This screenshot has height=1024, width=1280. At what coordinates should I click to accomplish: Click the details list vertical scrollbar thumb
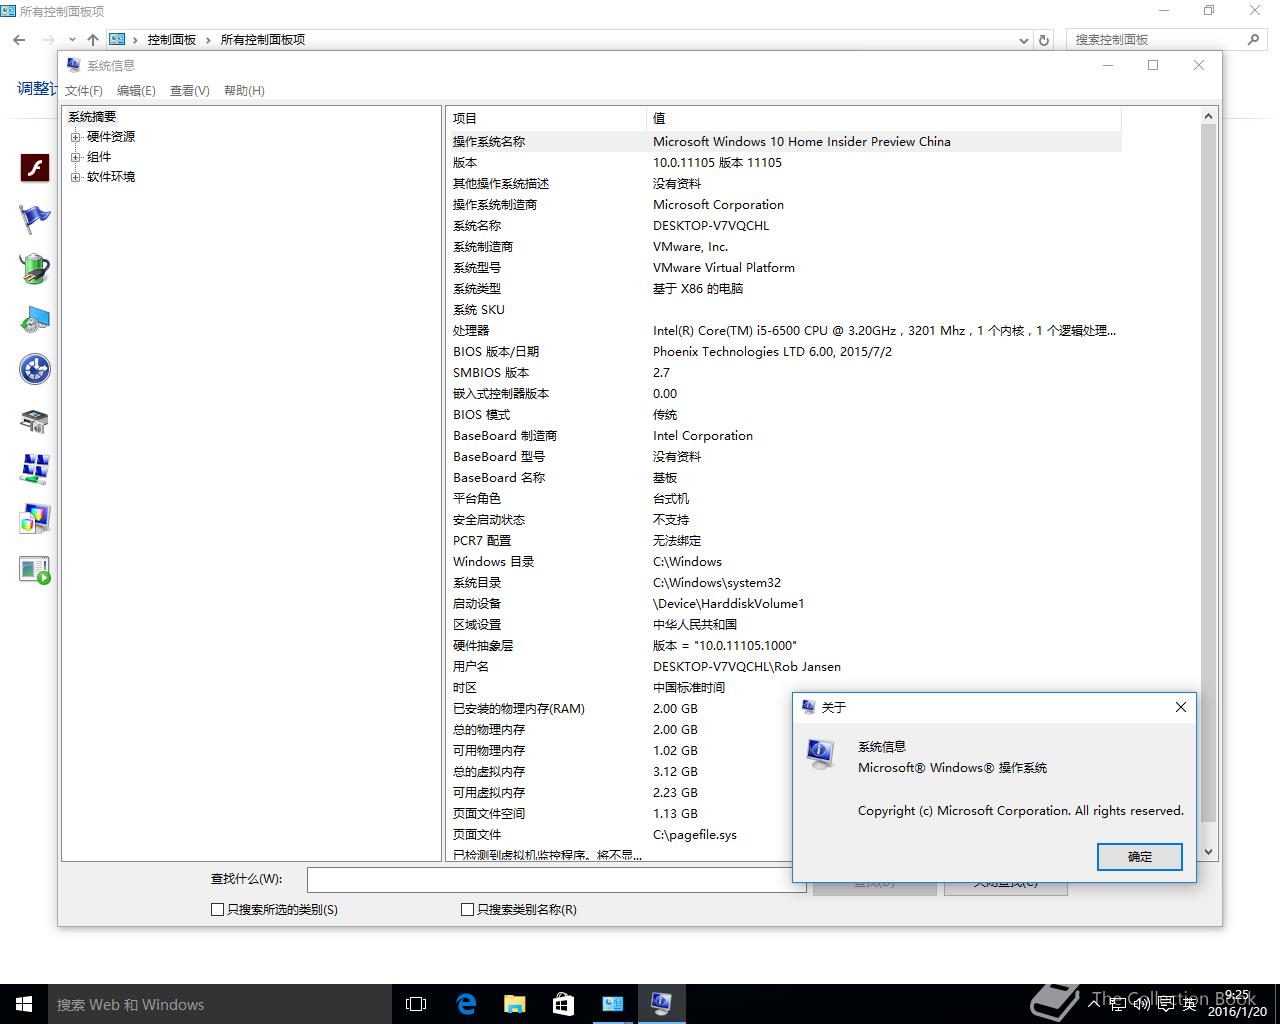pos(1208,474)
